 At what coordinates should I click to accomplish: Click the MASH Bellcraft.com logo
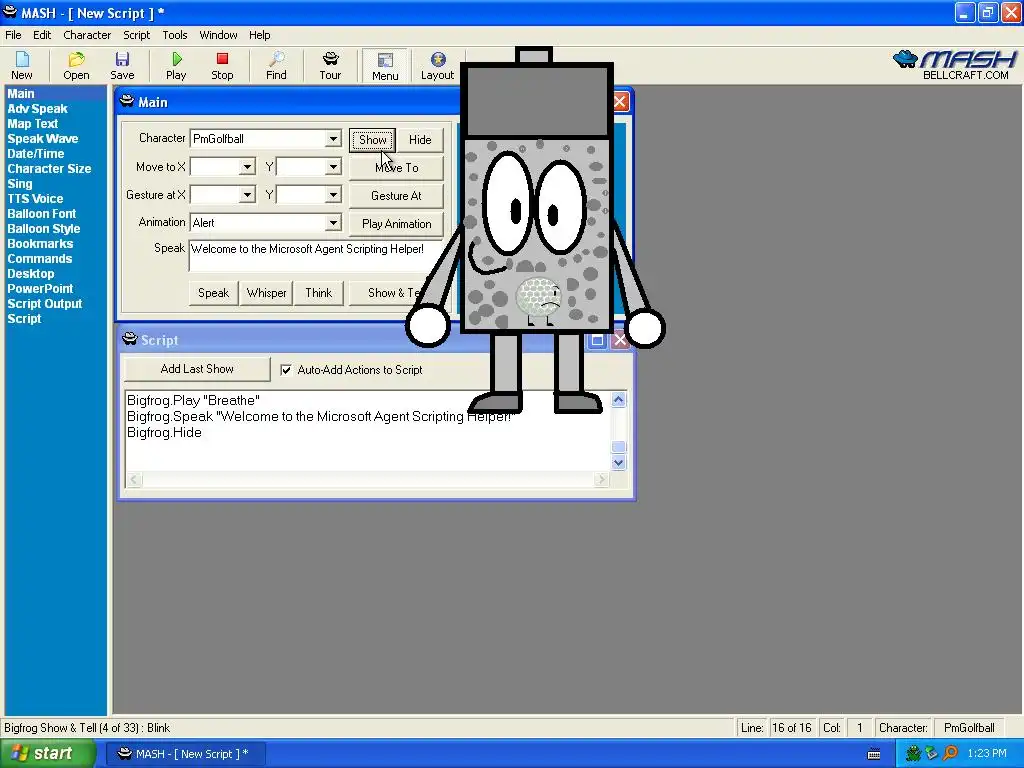tap(955, 65)
